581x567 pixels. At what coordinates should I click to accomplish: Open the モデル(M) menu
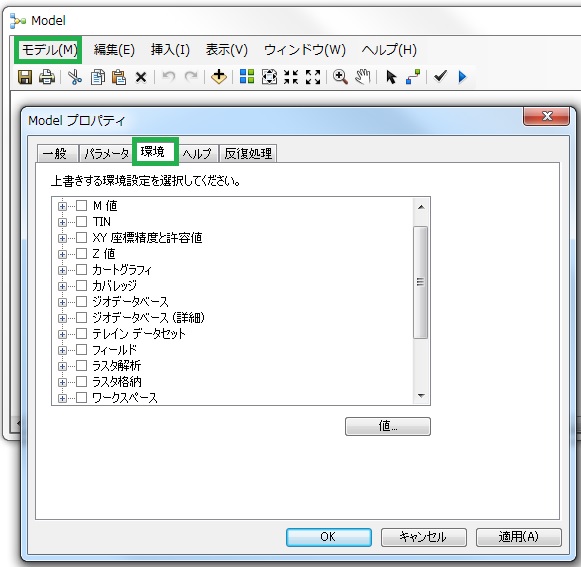point(49,50)
